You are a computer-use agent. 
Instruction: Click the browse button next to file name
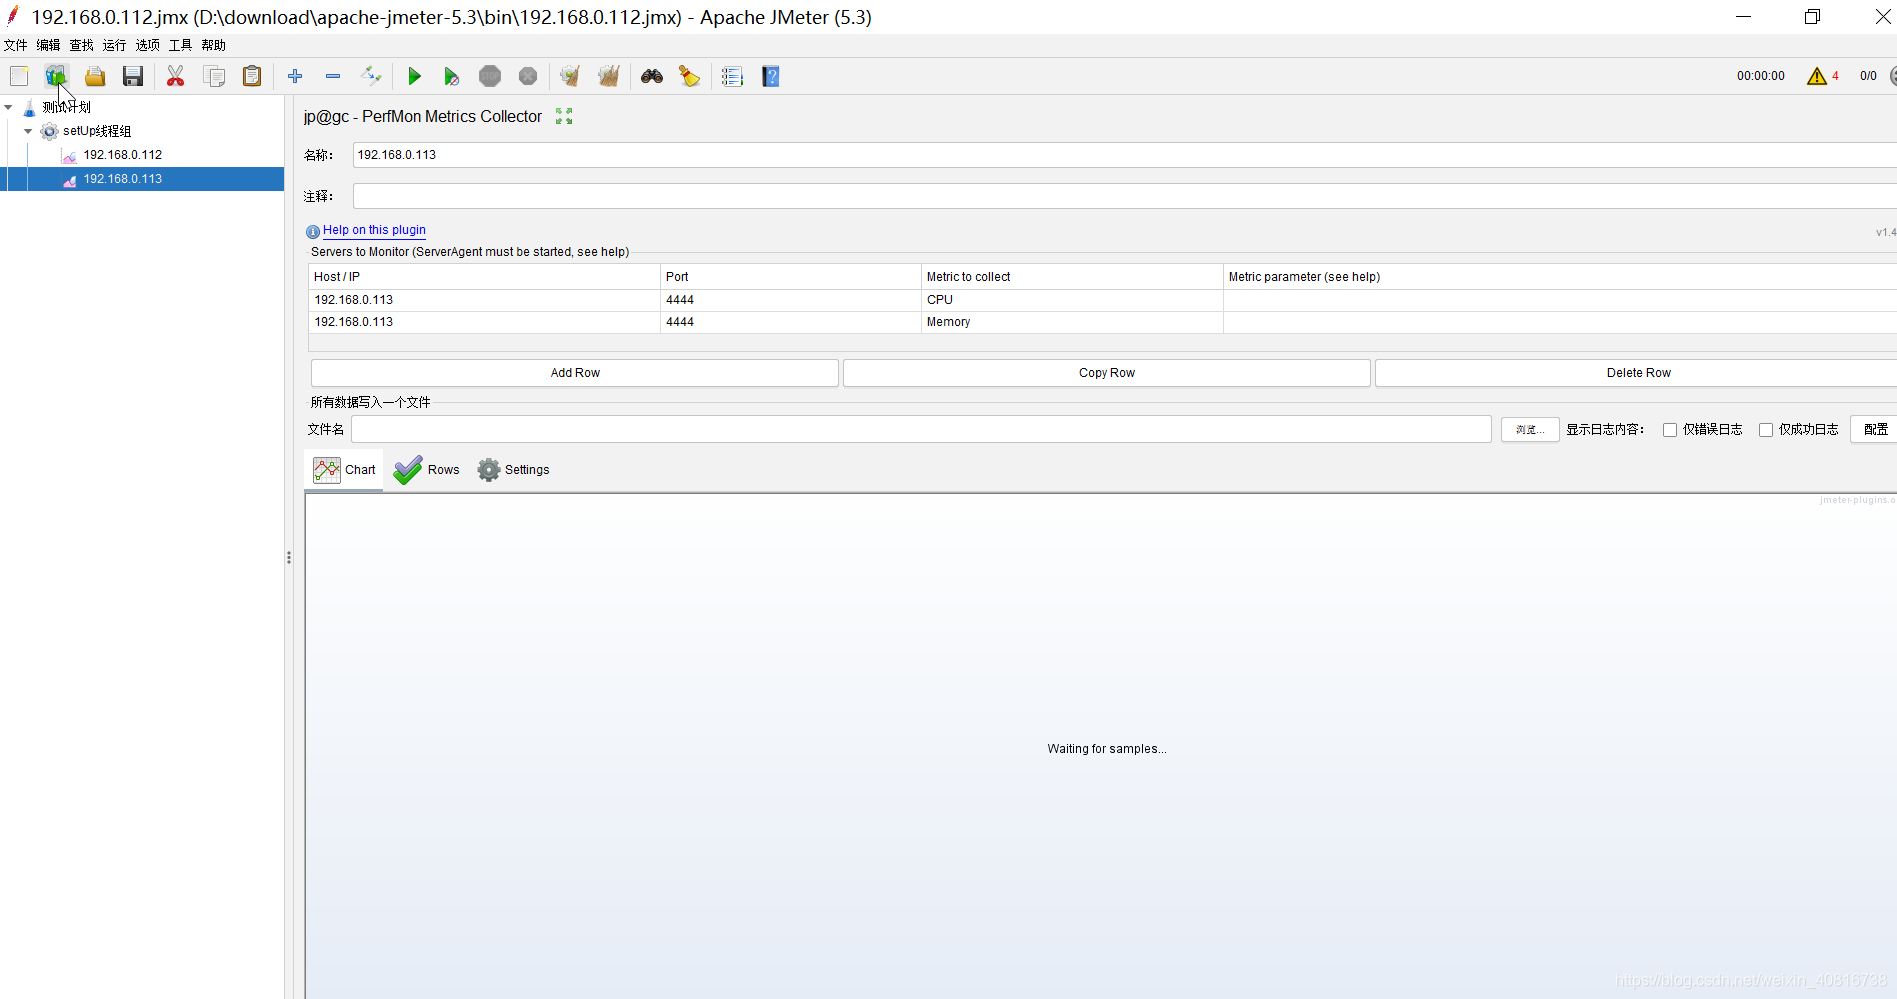1530,430
